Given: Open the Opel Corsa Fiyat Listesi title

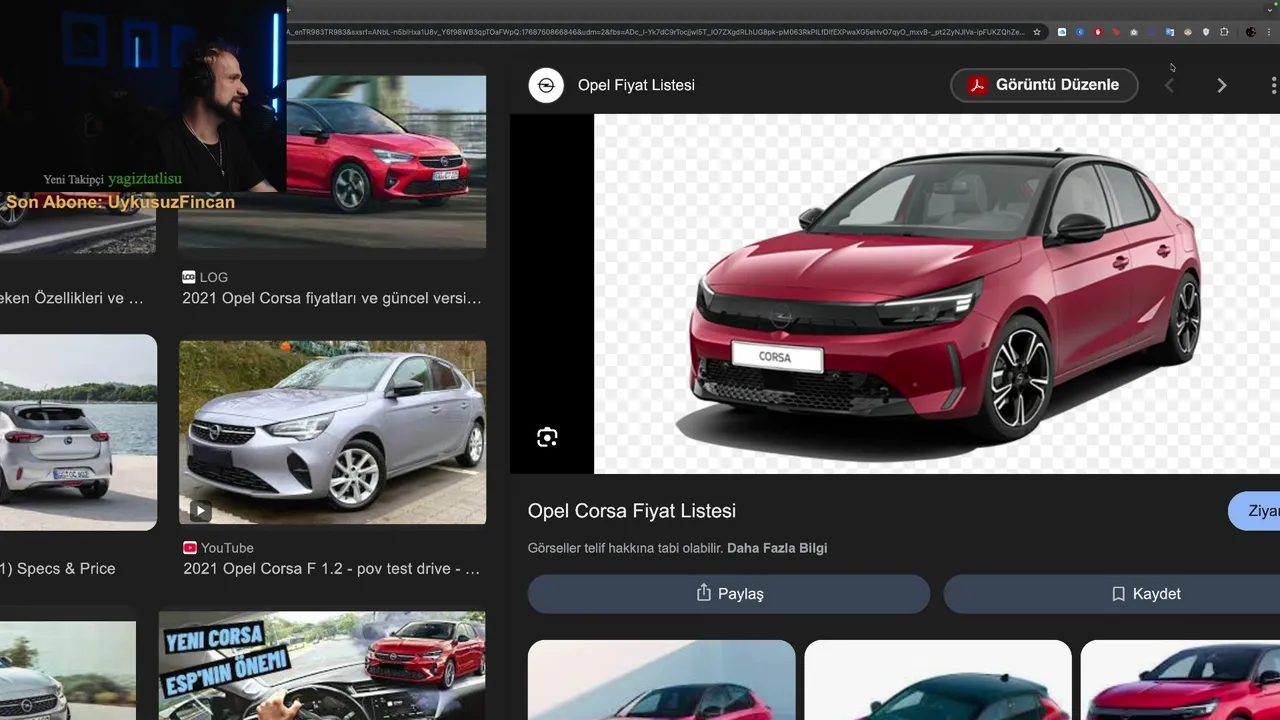Looking at the screenshot, I should [x=632, y=511].
